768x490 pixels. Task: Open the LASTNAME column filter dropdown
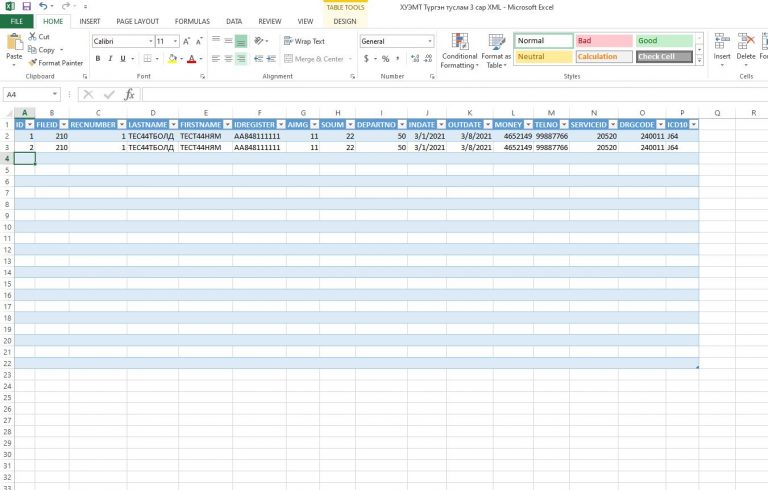pyautogui.click(x=173, y=124)
